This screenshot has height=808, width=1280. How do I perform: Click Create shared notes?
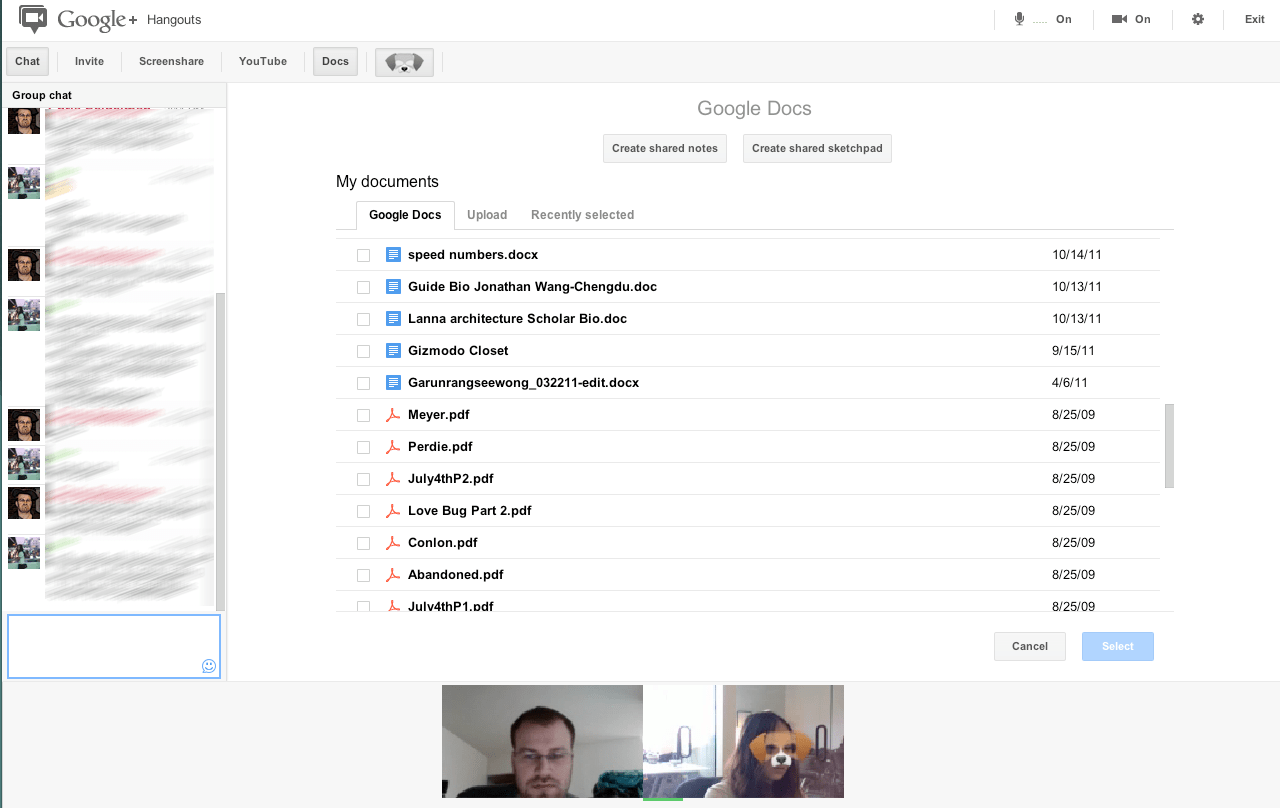[665, 148]
